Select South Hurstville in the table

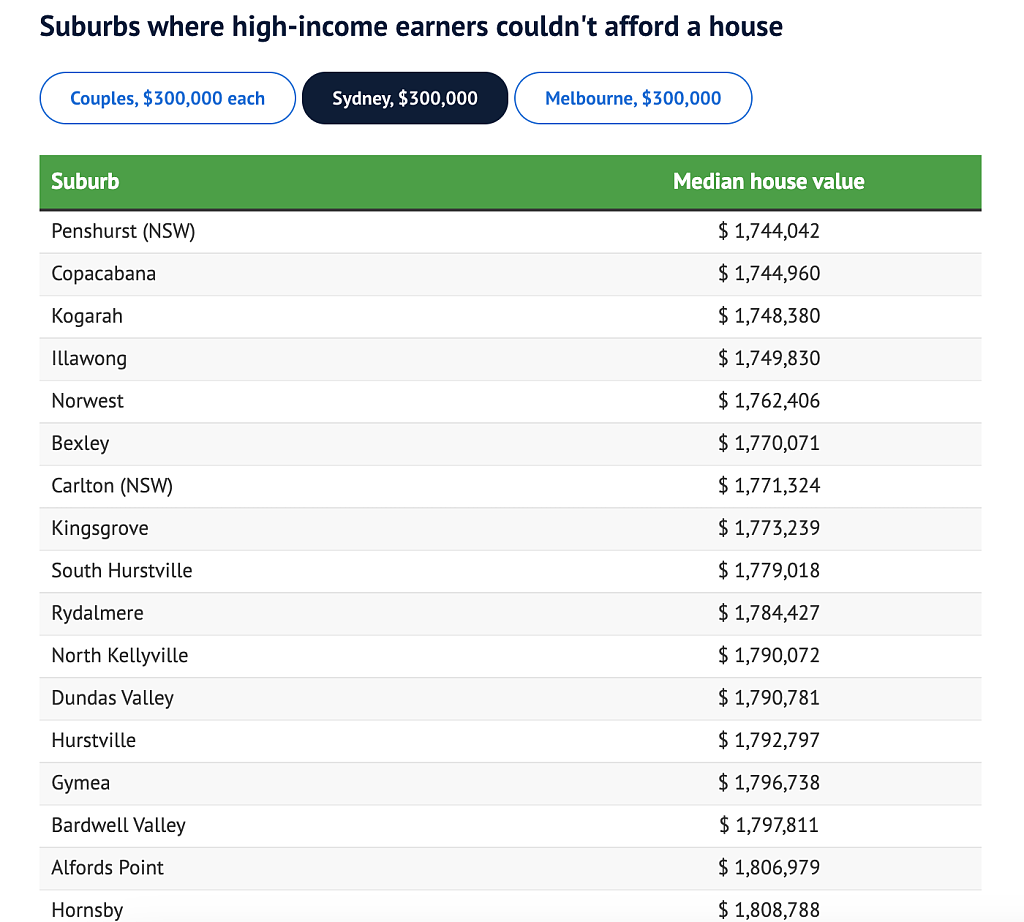[x=122, y=571]
